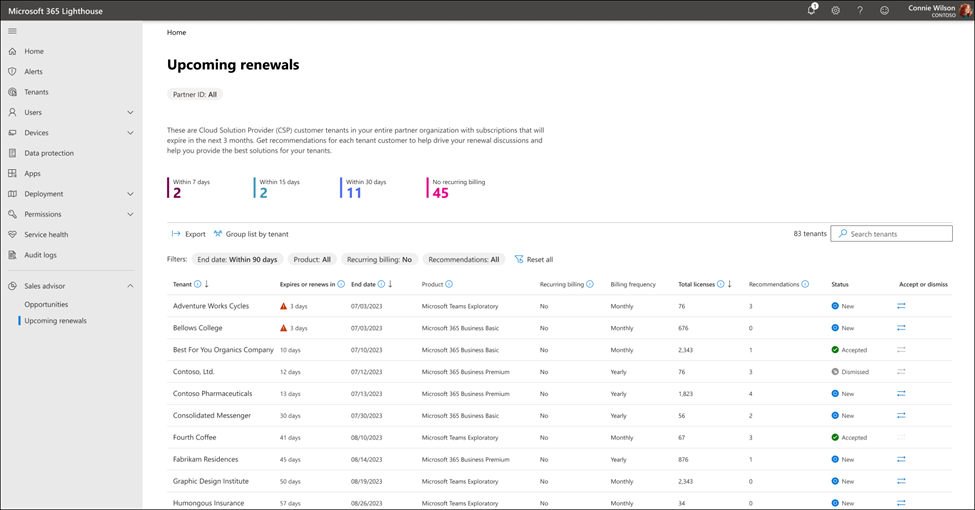Expand the Permissions menu chevron
This screenshot has width=975, height=510.
click(x=130, y=214)
